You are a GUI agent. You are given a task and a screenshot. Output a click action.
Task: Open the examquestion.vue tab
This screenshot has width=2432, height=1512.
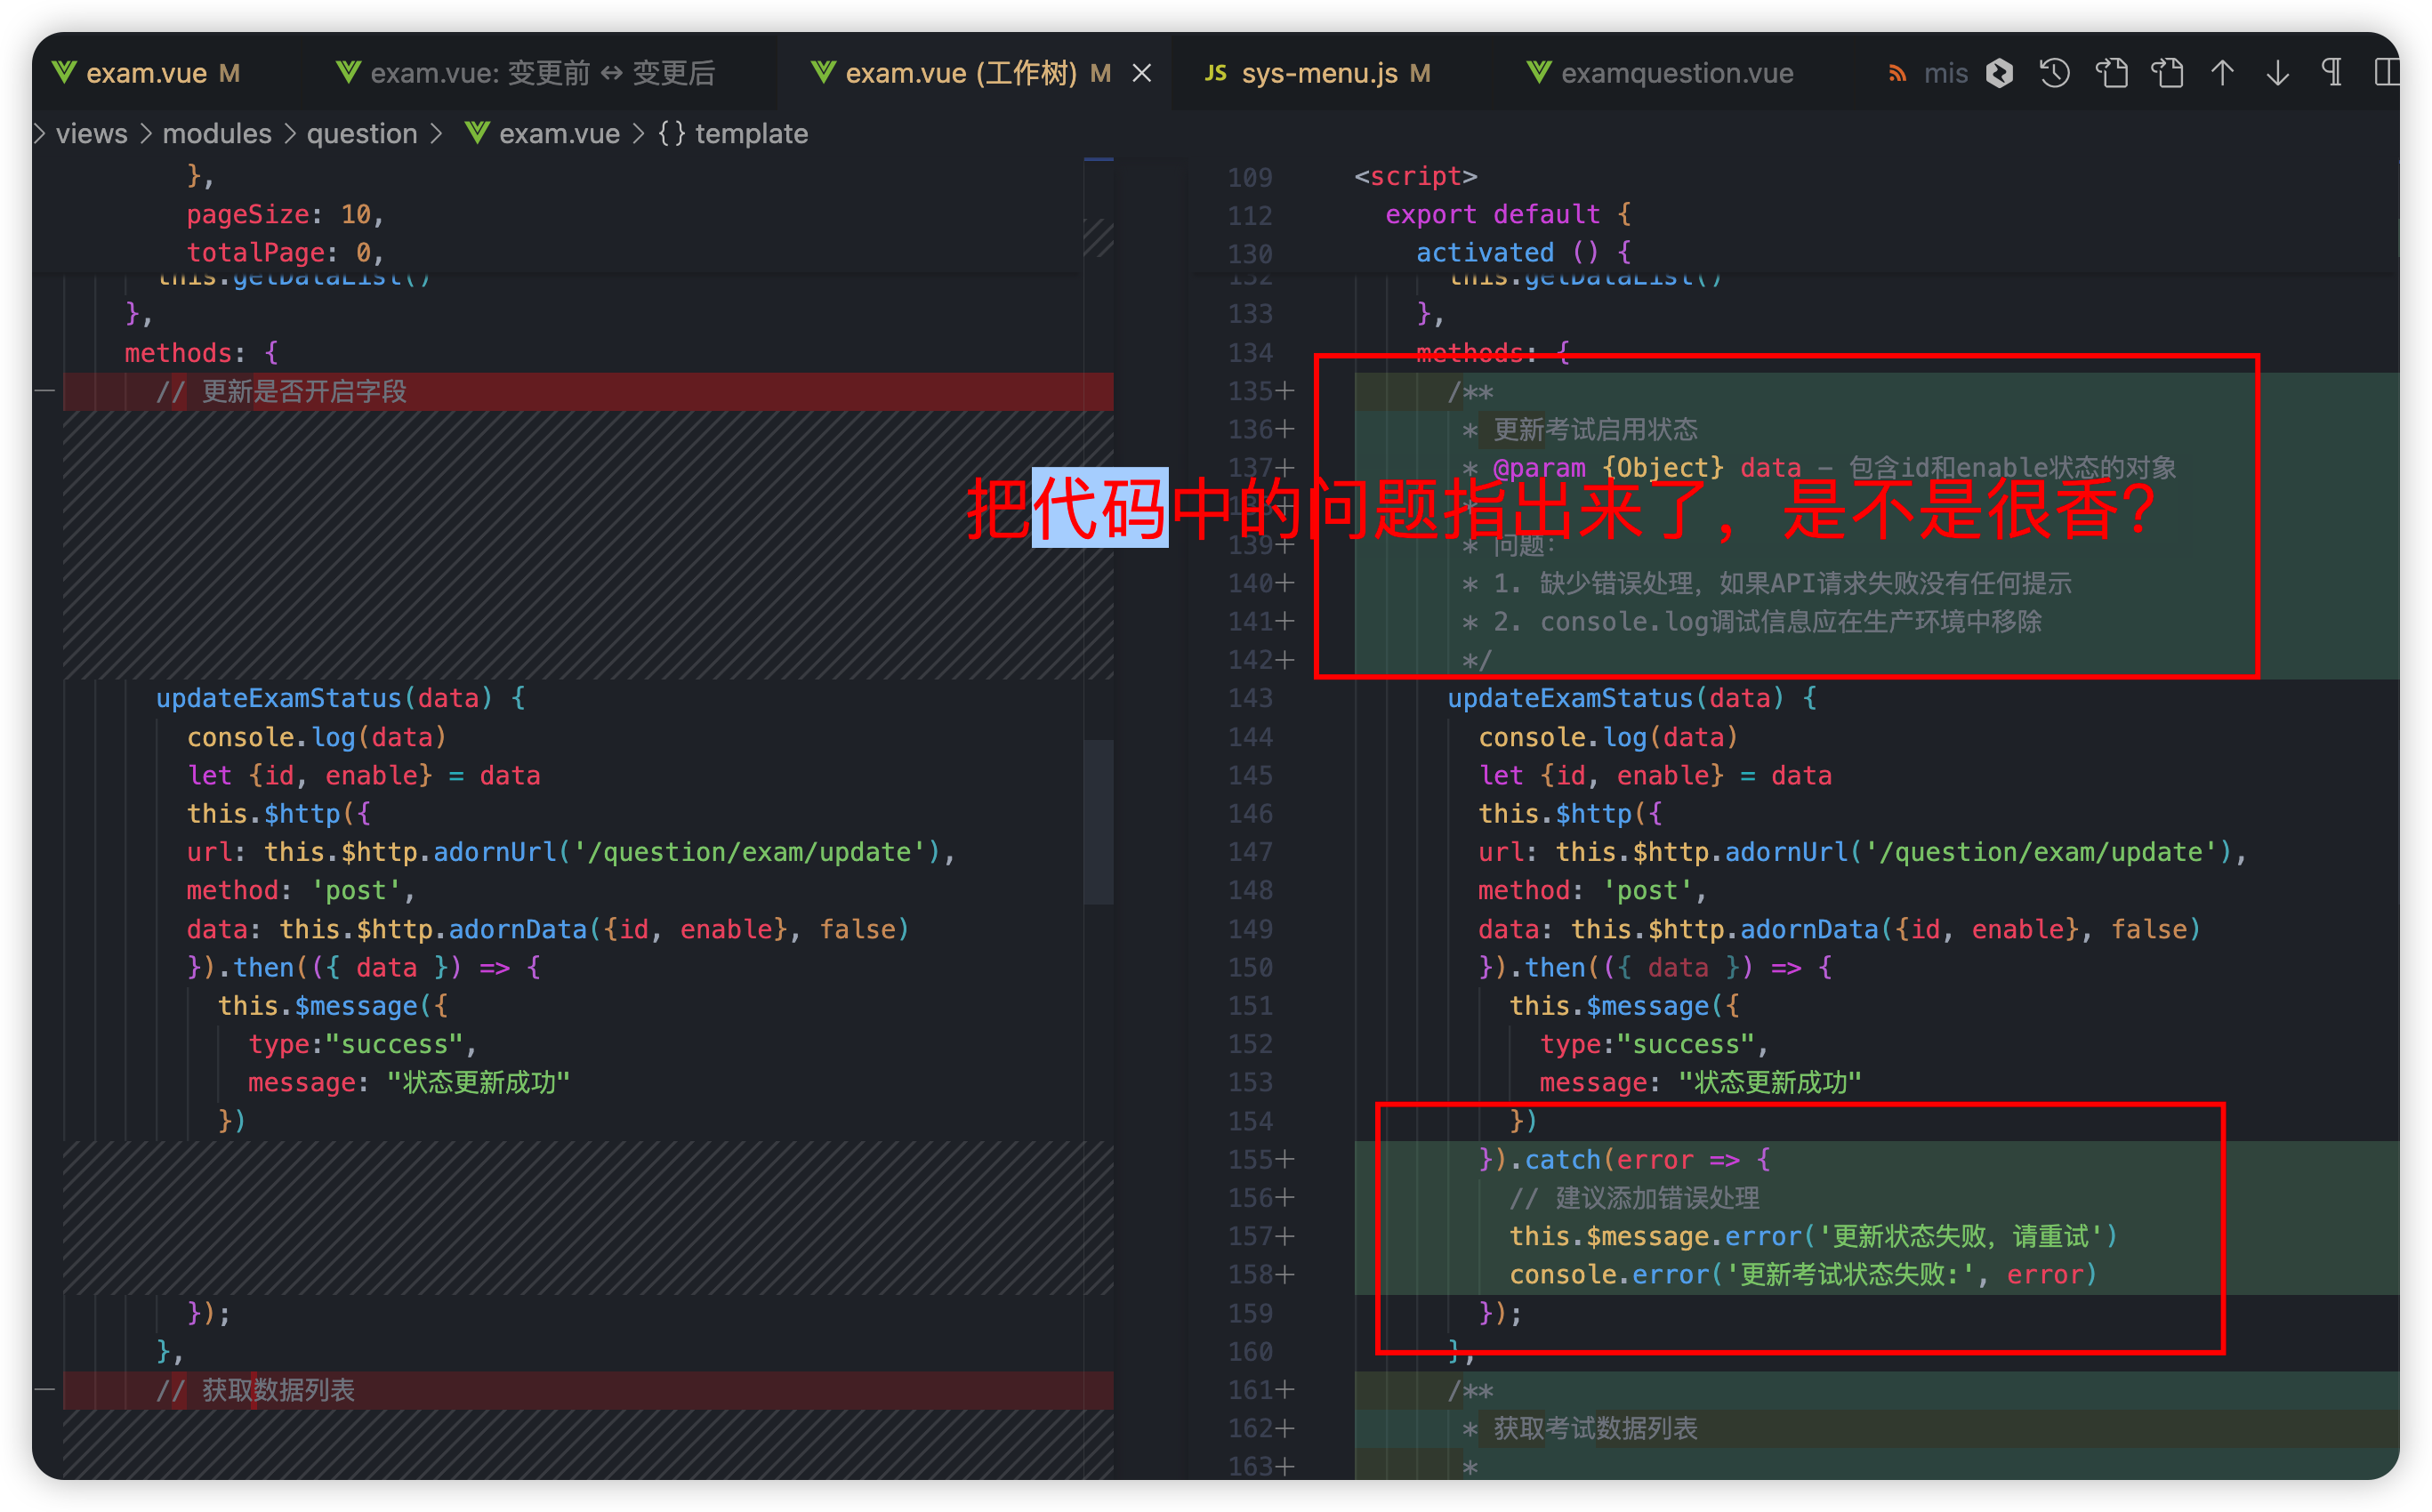pos(1676,73)
